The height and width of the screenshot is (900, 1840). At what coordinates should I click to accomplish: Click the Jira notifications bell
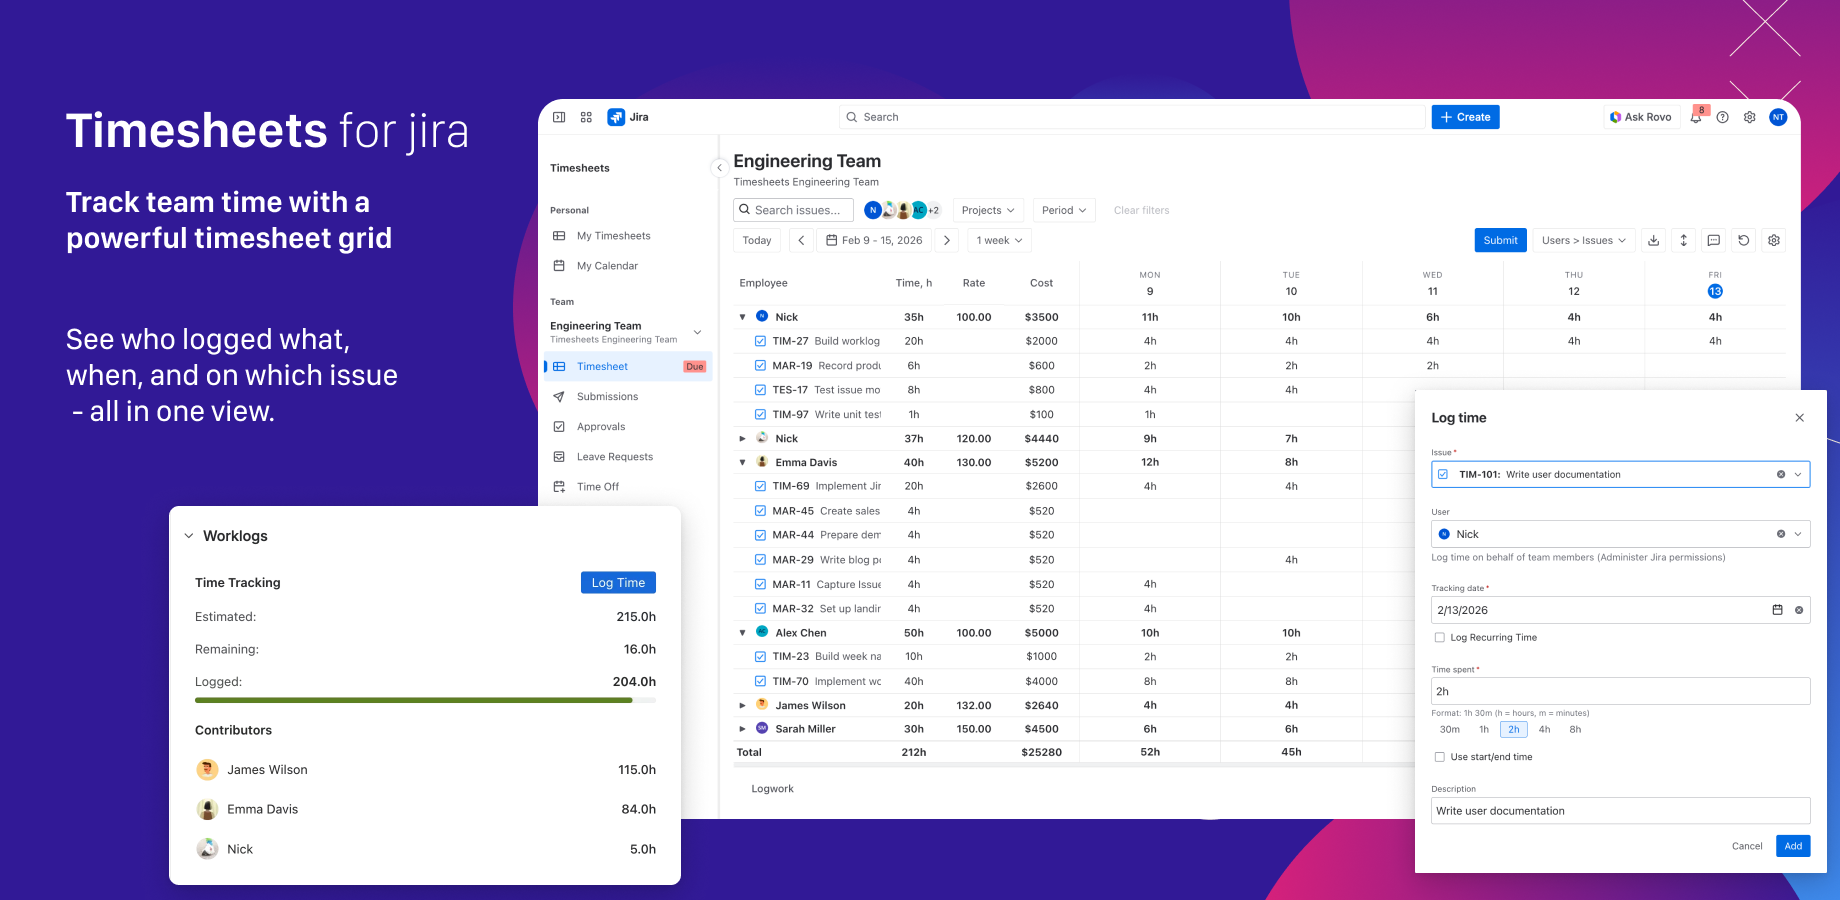point(1695,116)
